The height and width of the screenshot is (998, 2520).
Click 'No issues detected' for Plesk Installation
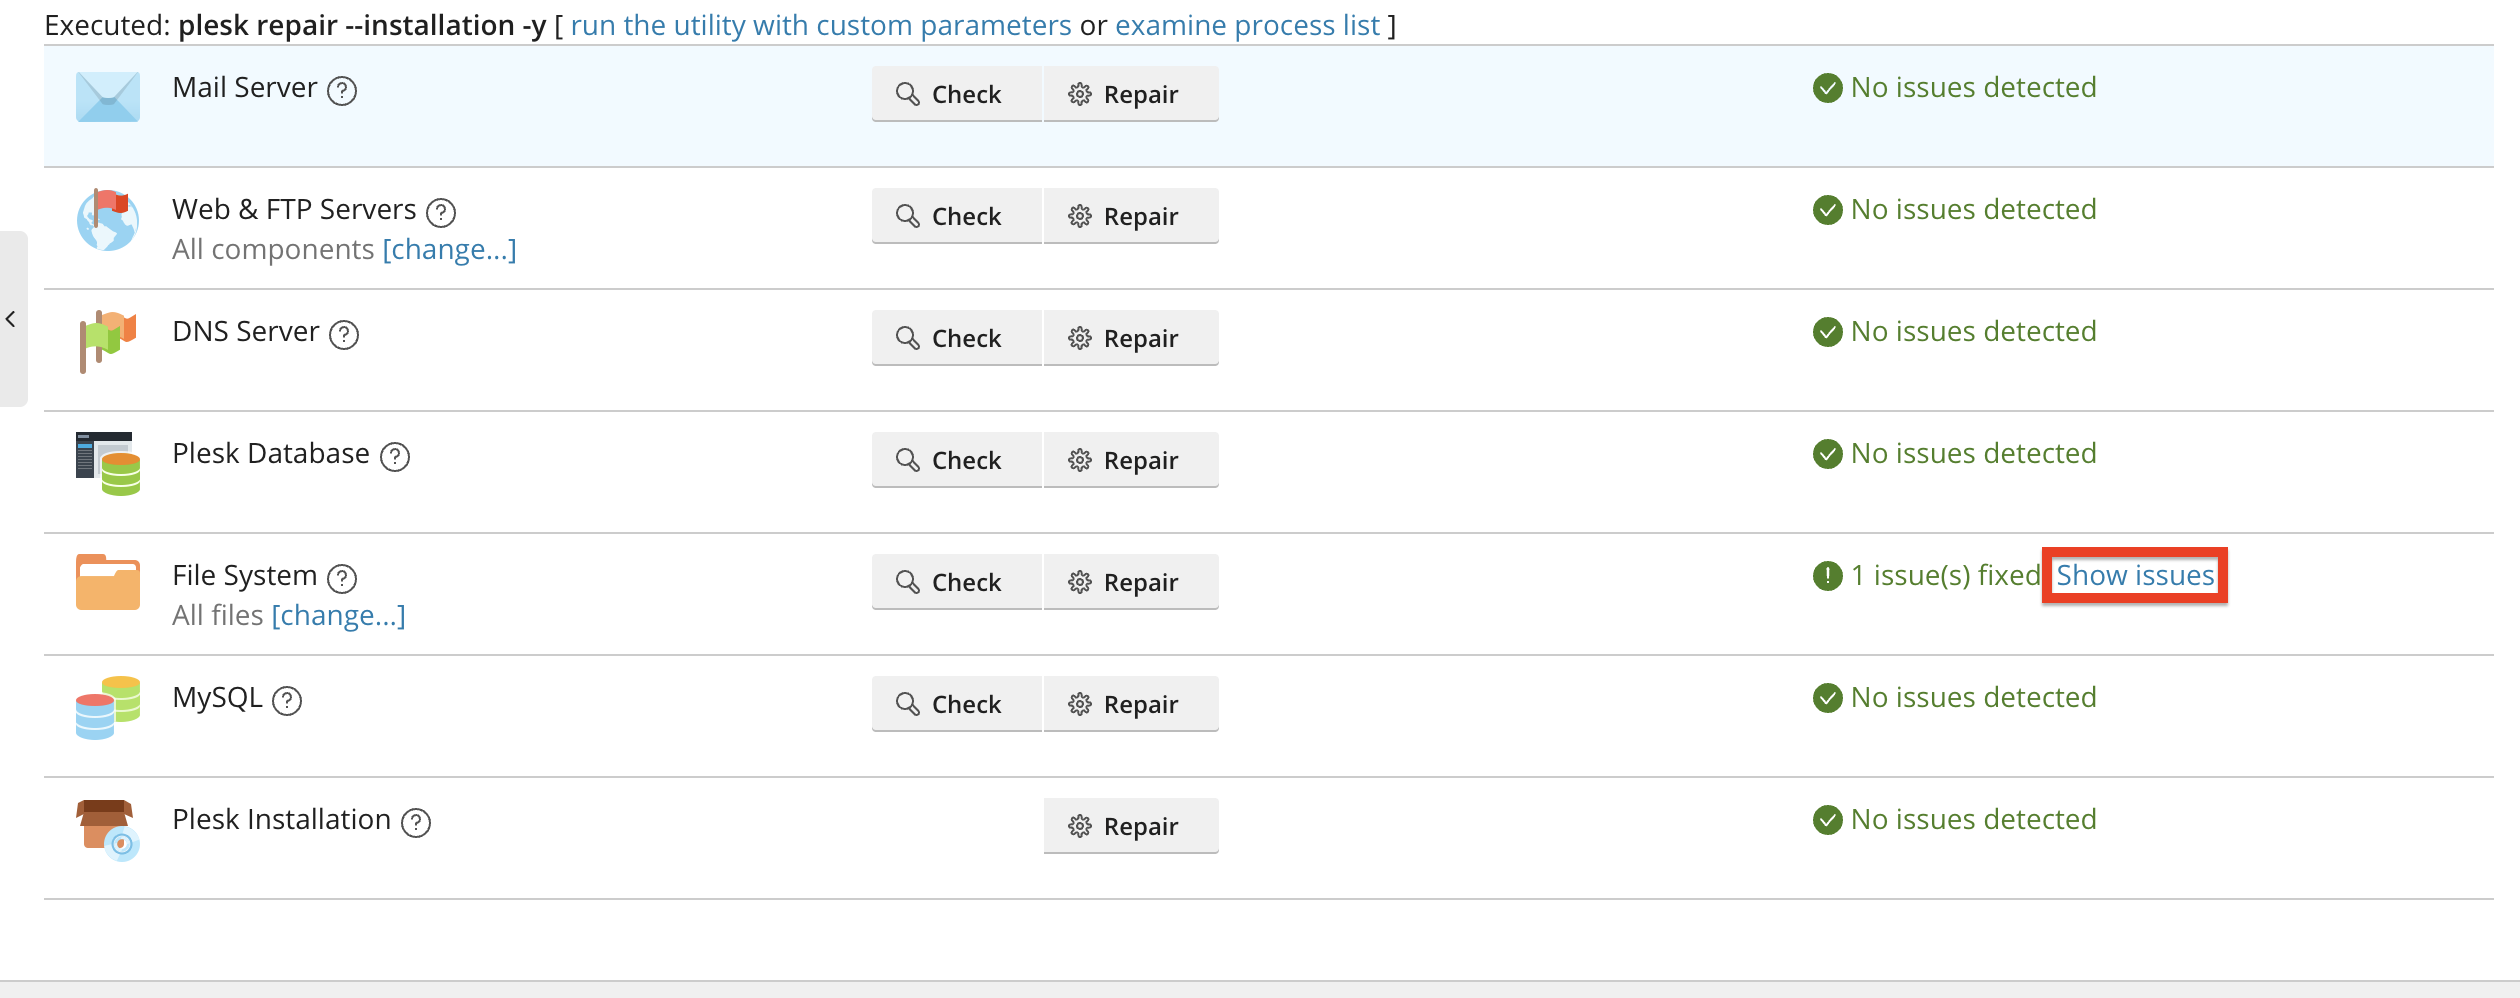pos(1973,819)
